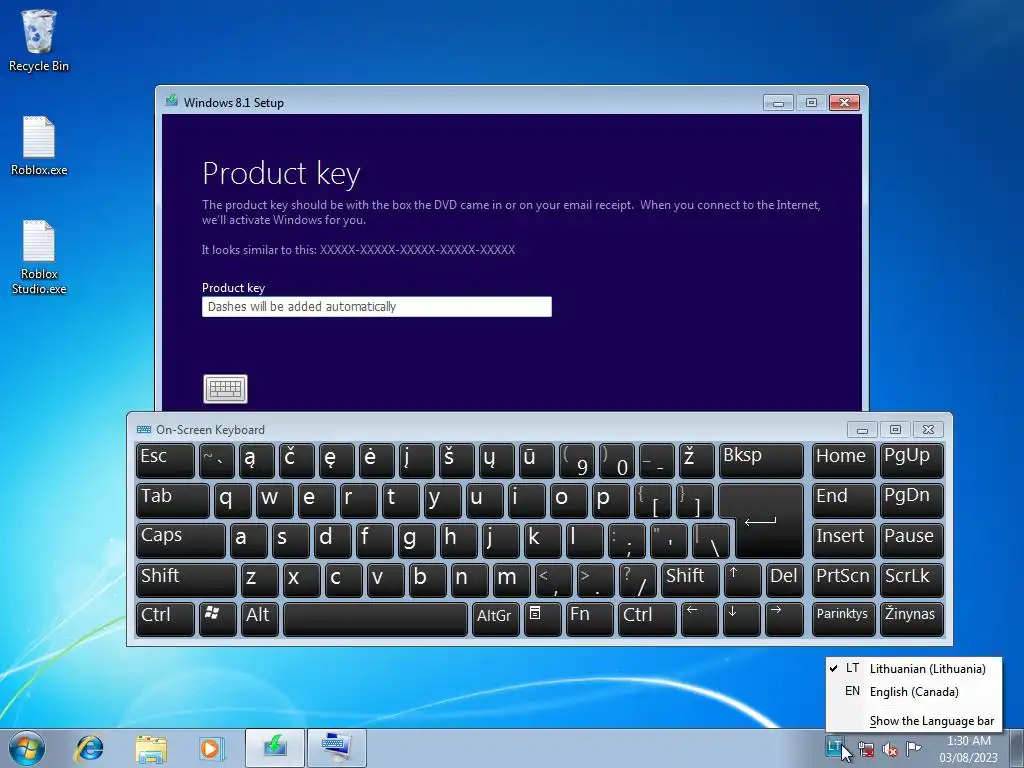Open Action Center flag icon
This screenshot has width=1024, height=768.
[914, 748]
